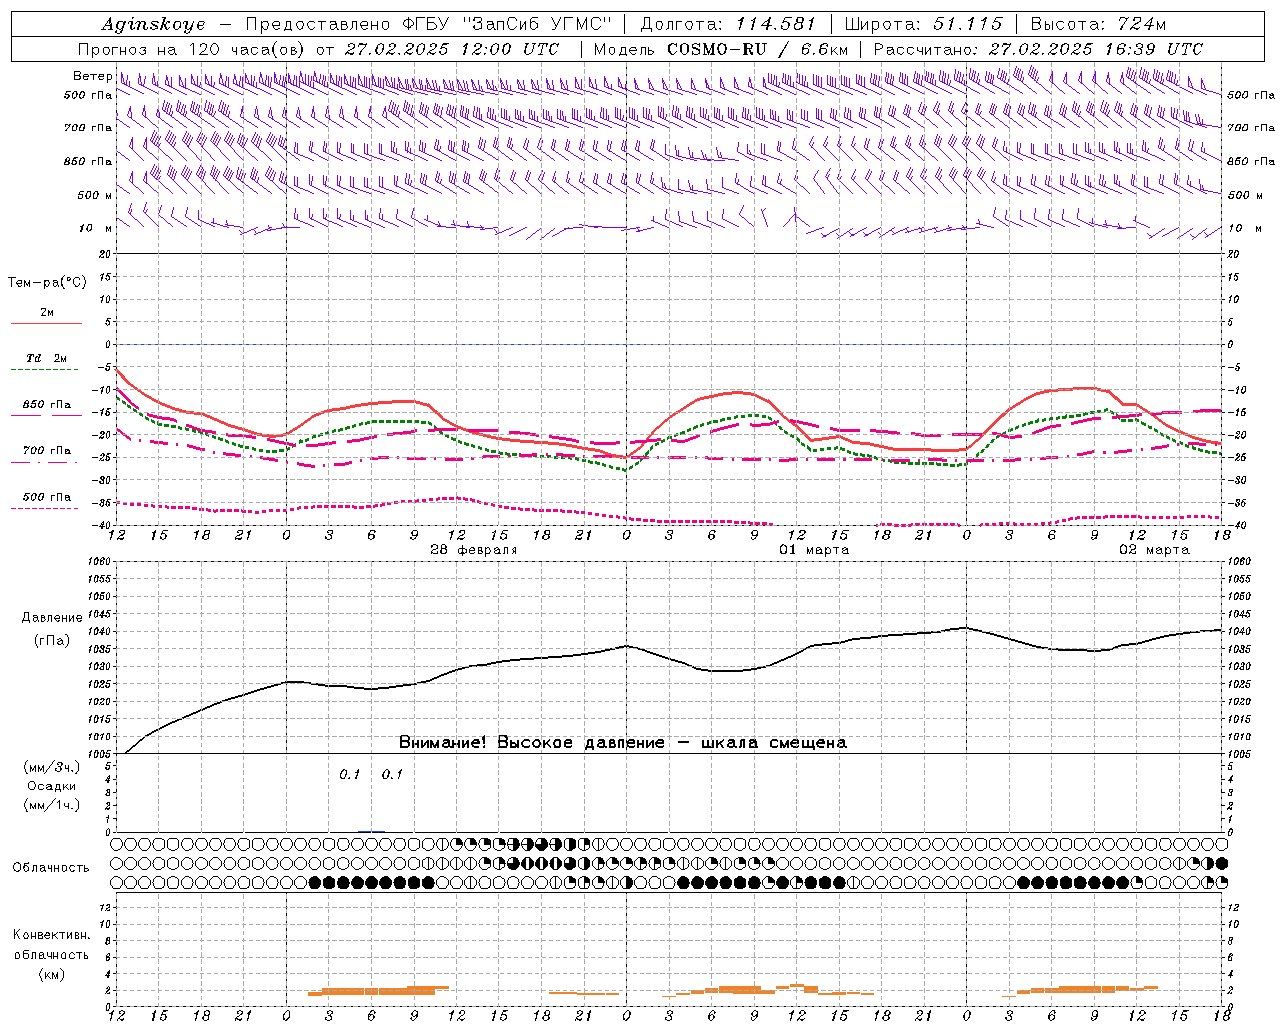Click the longitude value "Долгота: 114.581"
Image resolution: width=1280 pixels, height=1024 pixels.
(728, 24)
